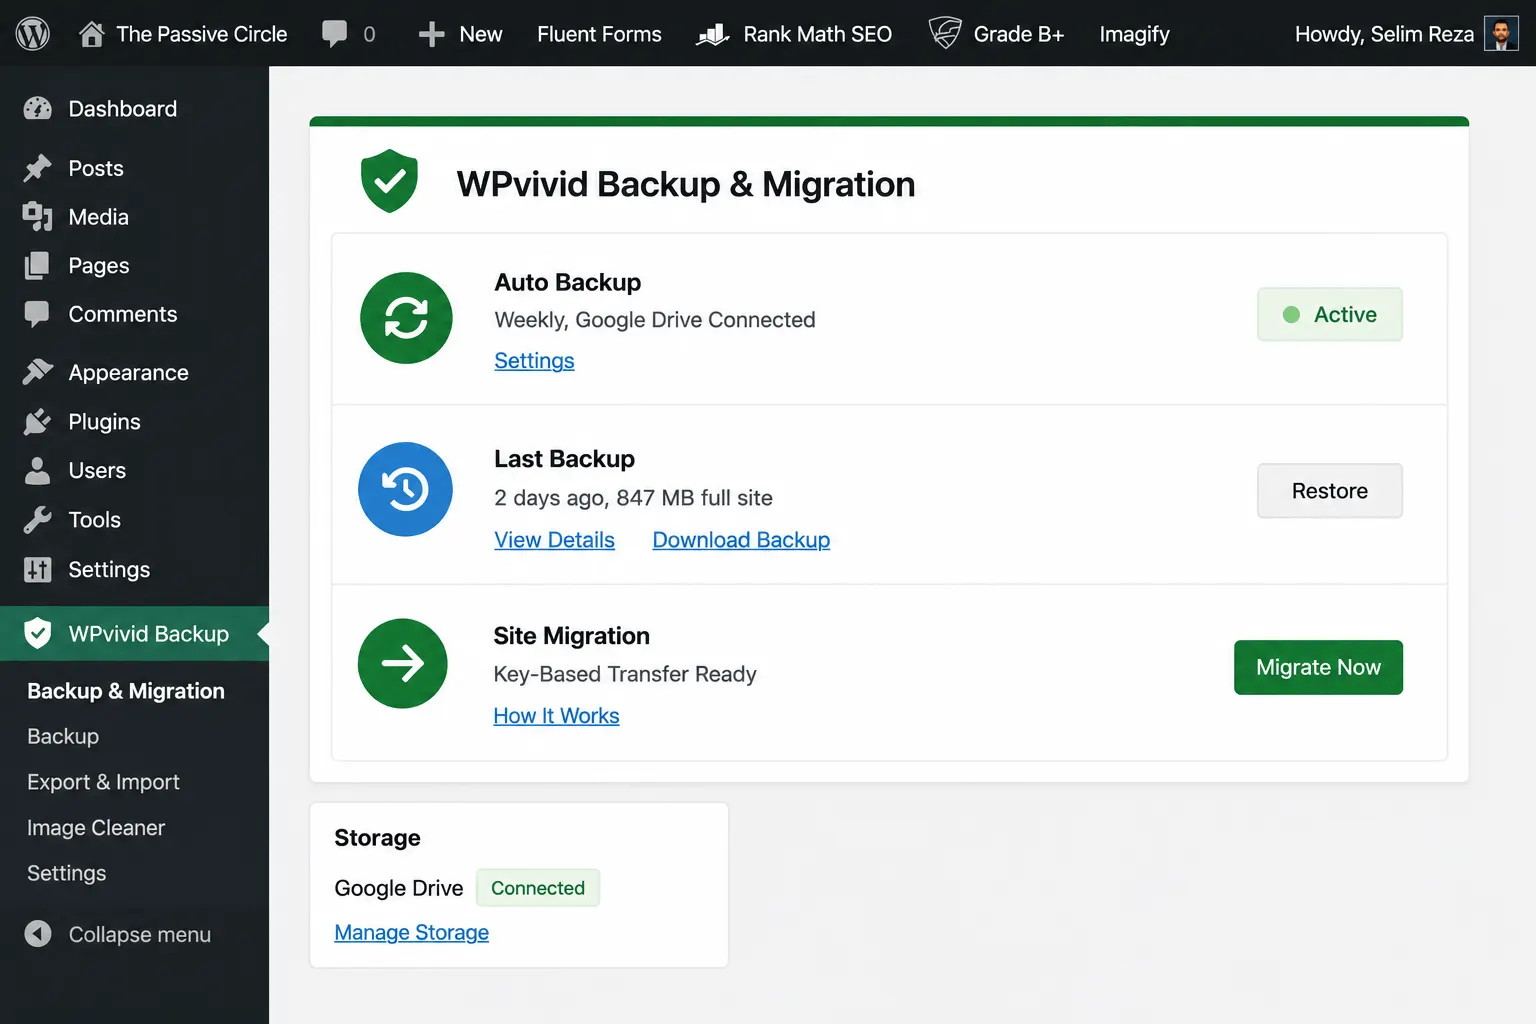This screenshot has height=1024, width=1536.
Task: Click the Last Backup history clock icon
Action: (406, 489)
